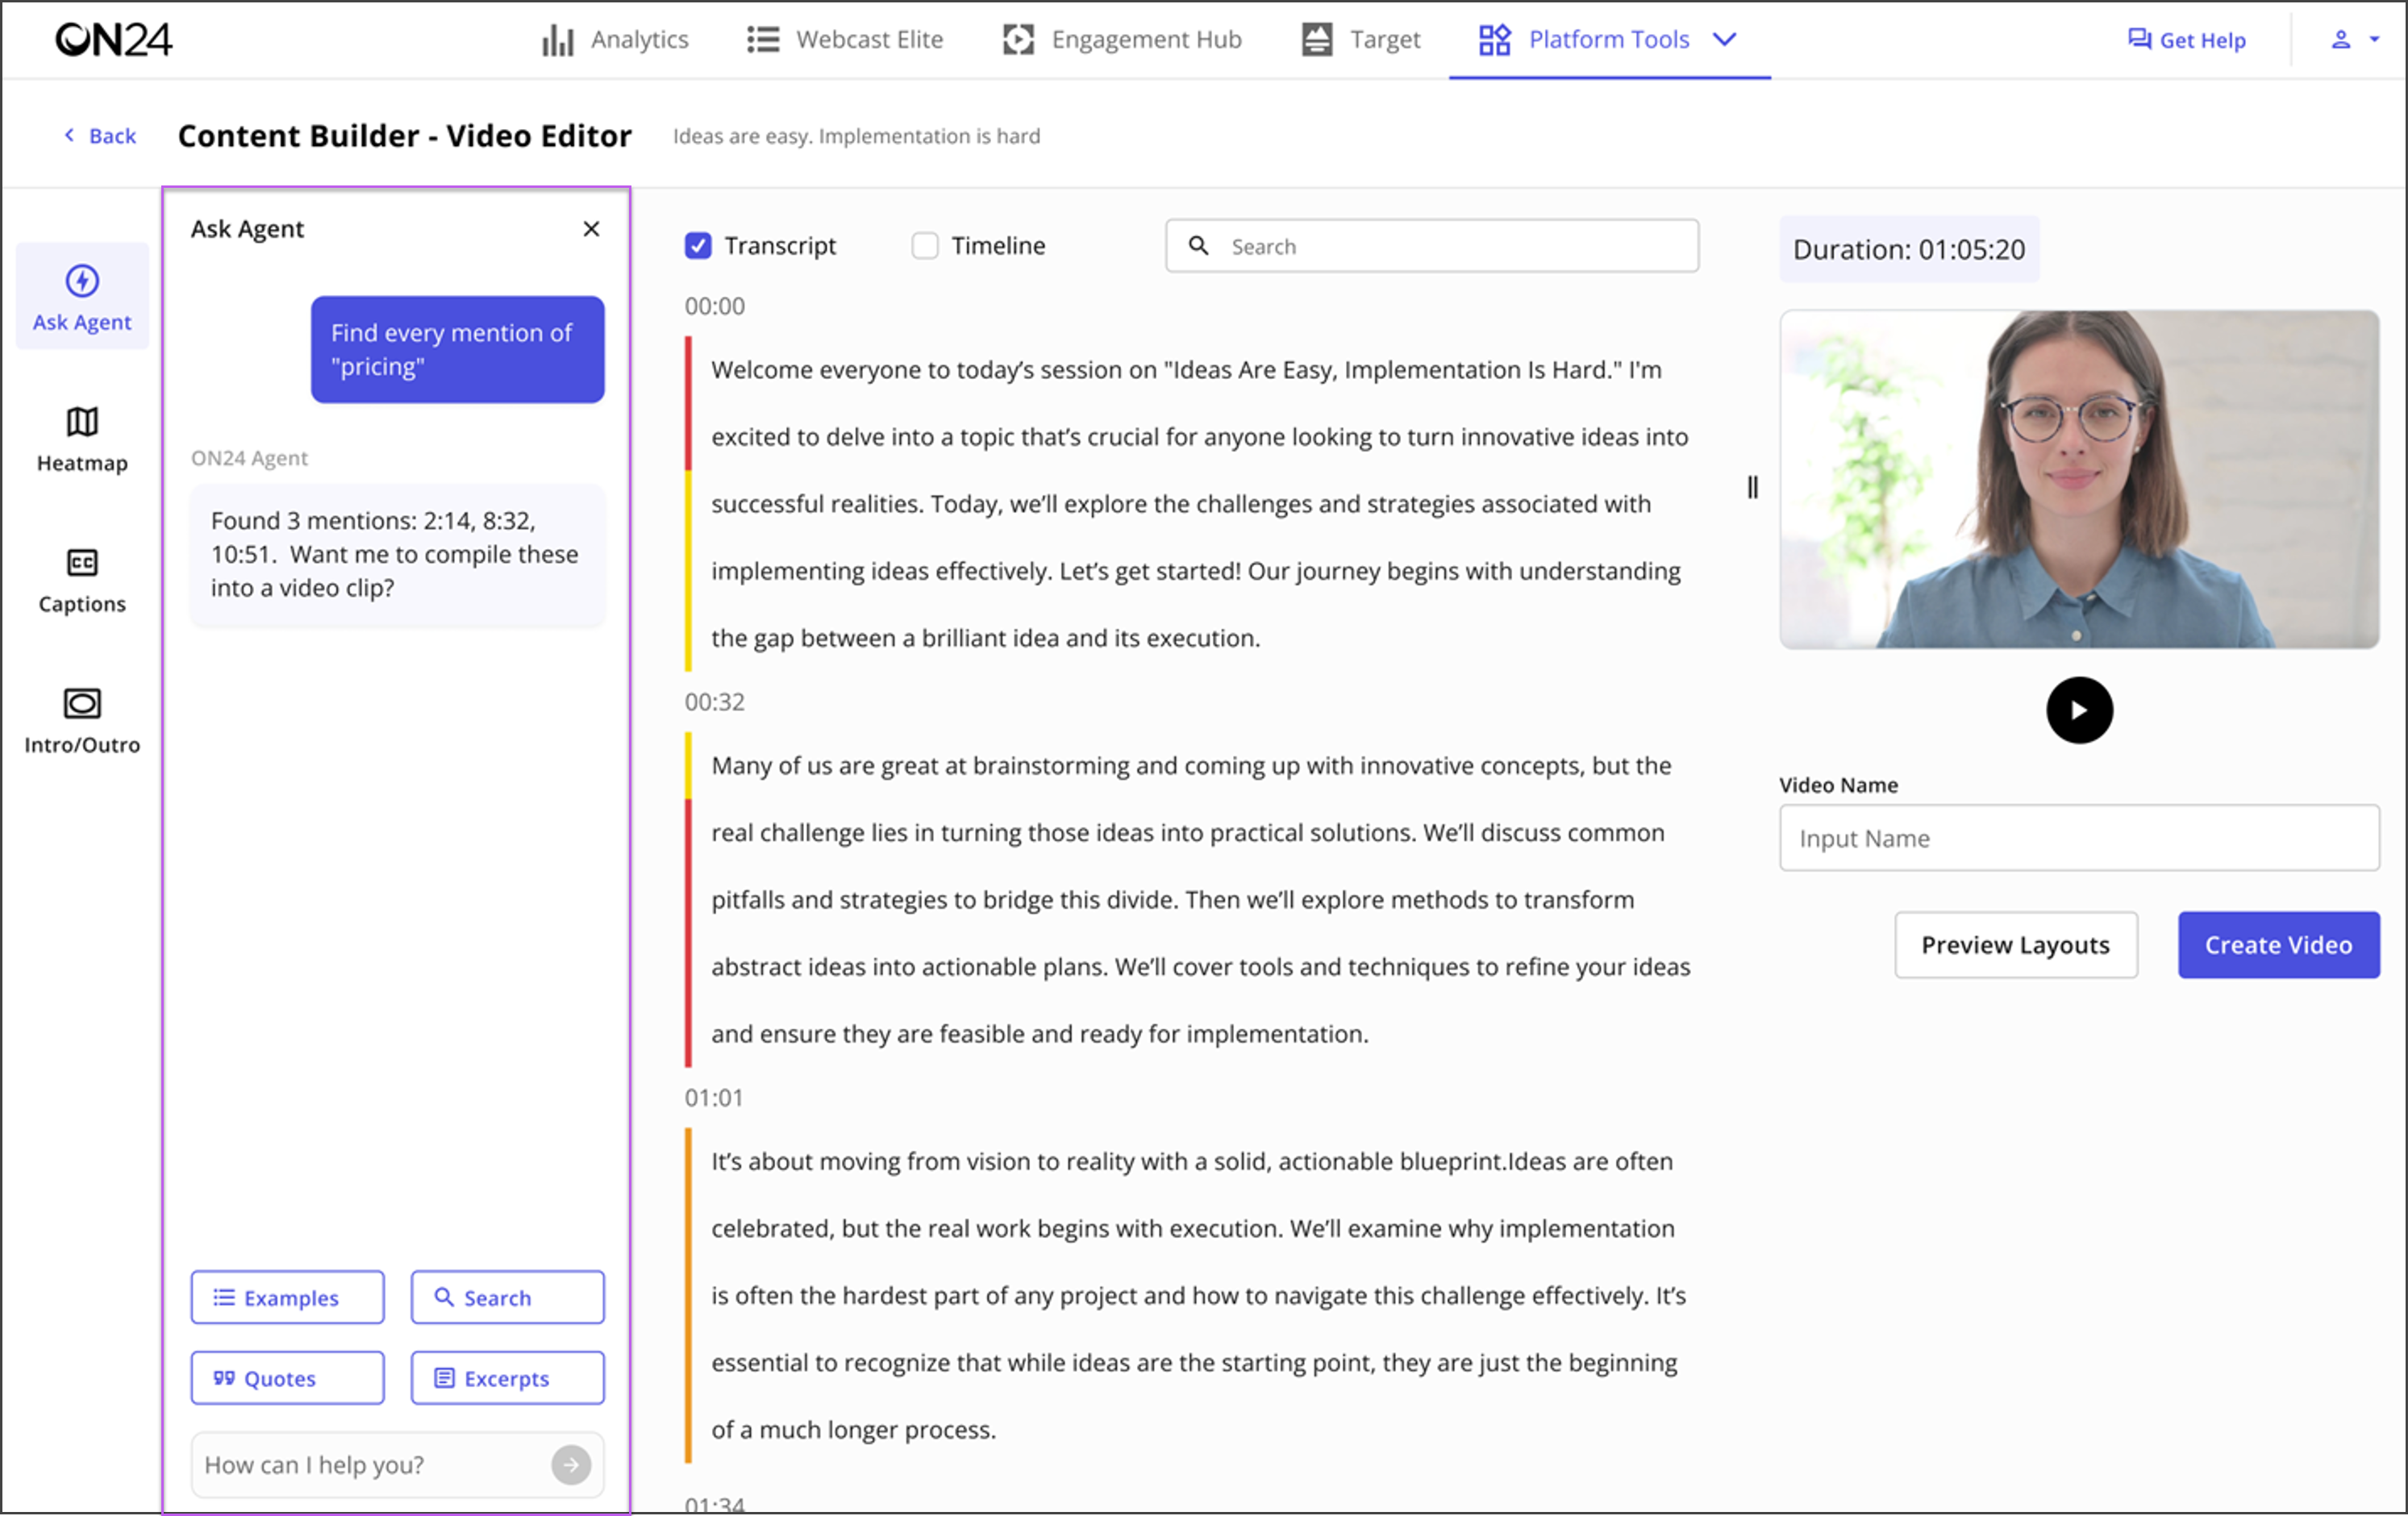This screenshot has height=1516, width=2408.
Task: Close the Ask Agent panel
Action: point(591,229)
